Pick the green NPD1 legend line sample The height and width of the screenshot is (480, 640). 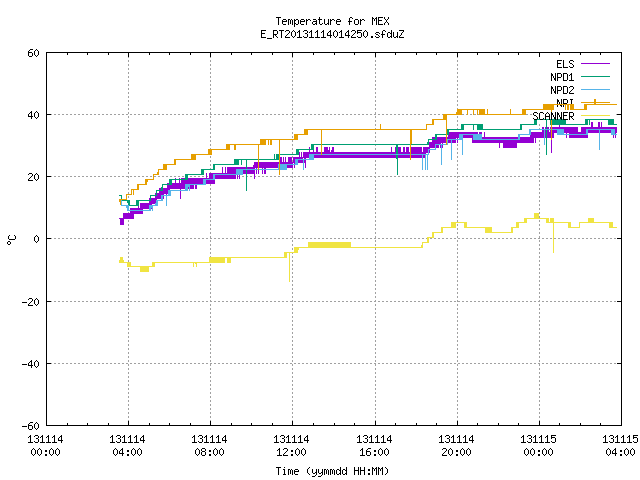coord(596,76)
